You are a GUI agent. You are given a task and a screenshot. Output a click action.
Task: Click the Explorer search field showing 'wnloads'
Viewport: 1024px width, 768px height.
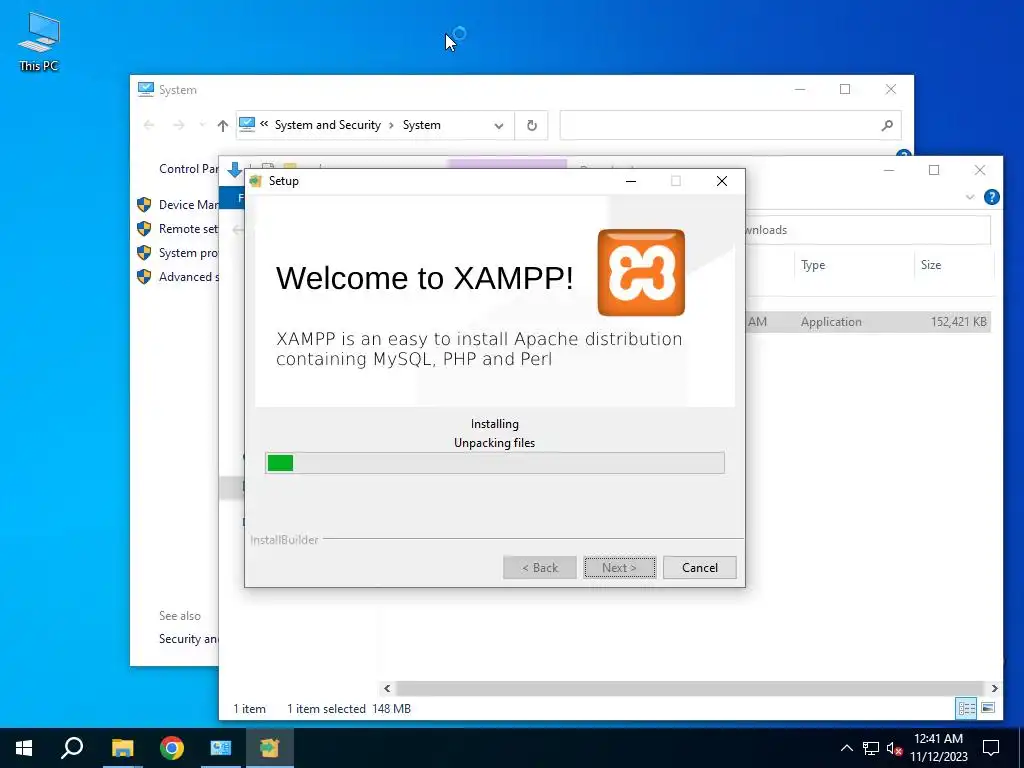tap(867, 230)
